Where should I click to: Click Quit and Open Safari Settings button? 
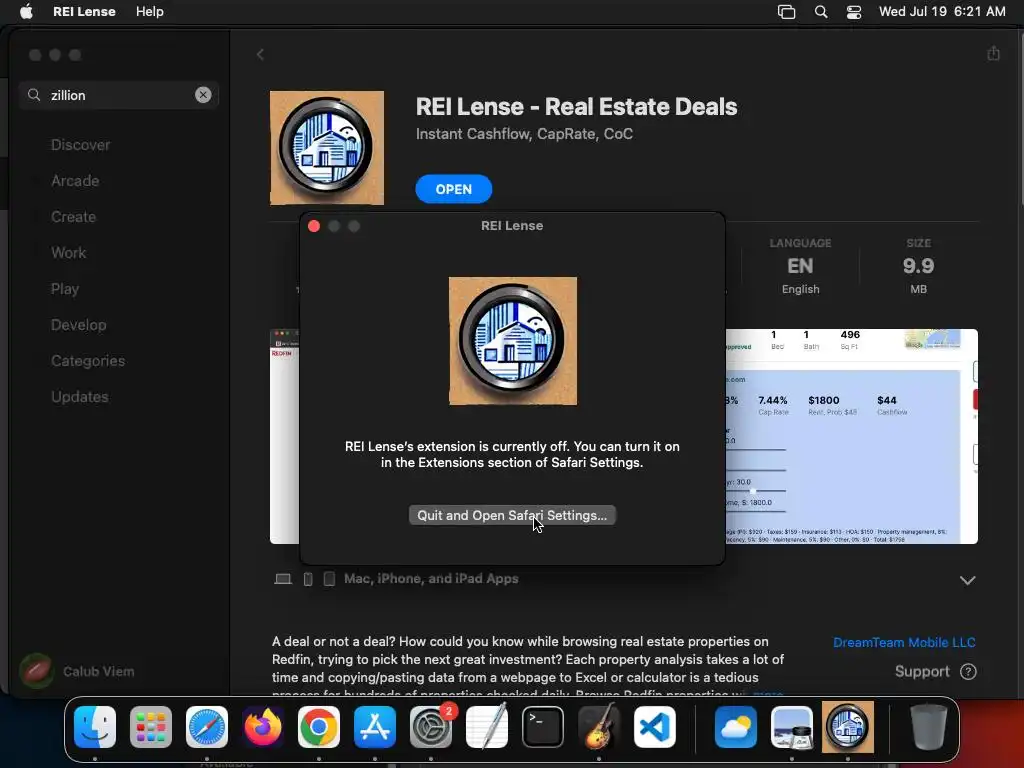pos(512,515)
